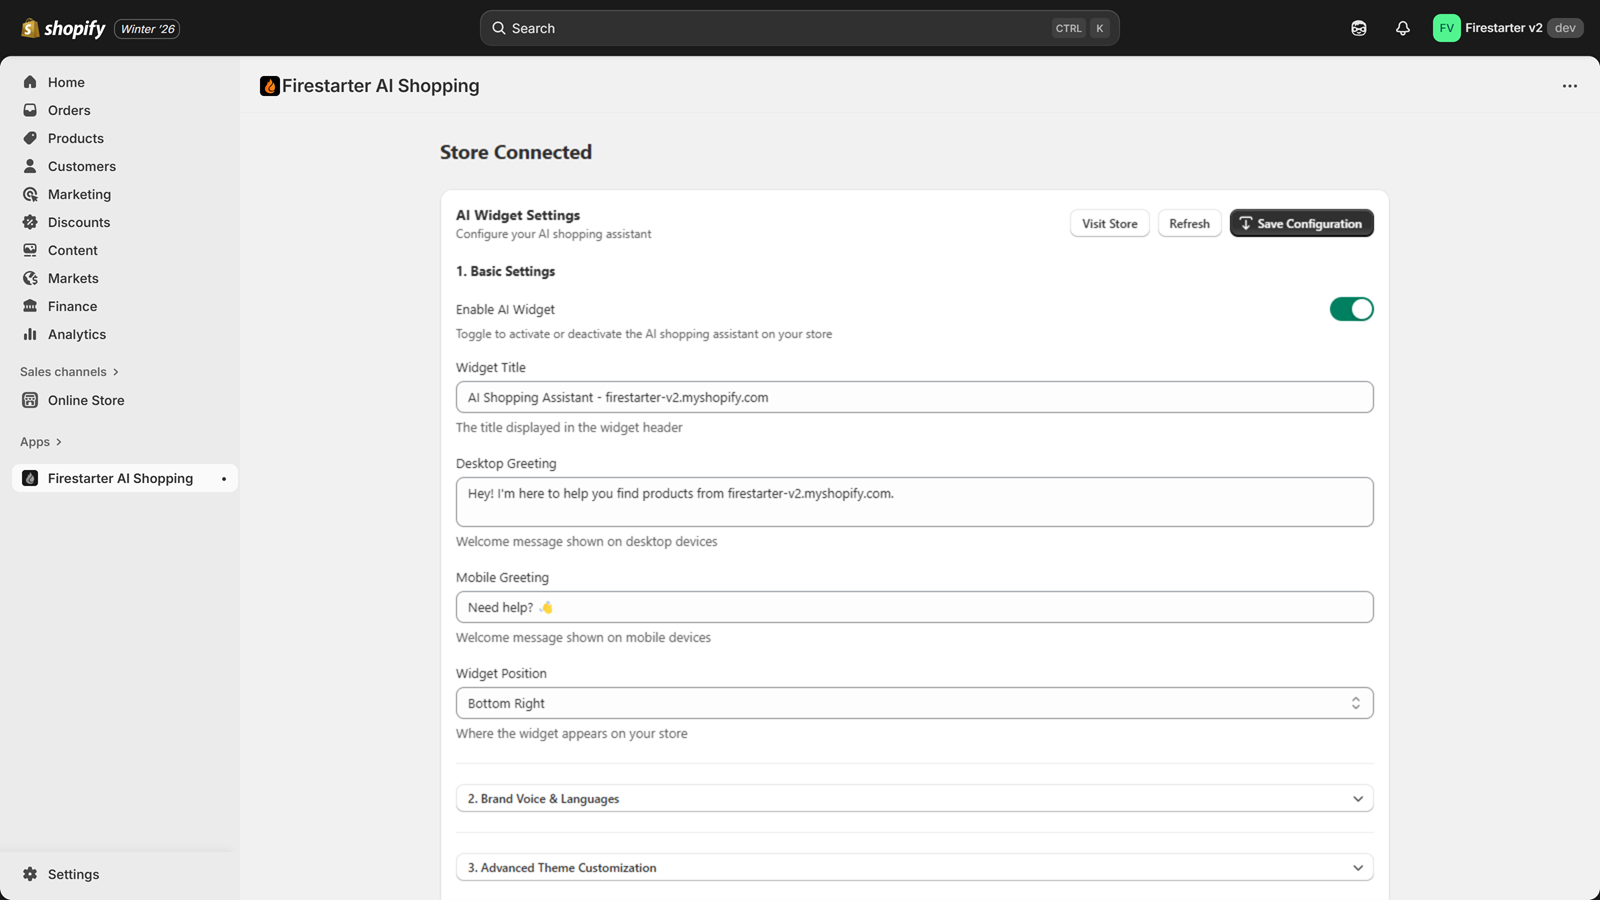The height and width of the screenshot is (900, 1600).
Task: Open the Orders section
Action: (70, 110)
